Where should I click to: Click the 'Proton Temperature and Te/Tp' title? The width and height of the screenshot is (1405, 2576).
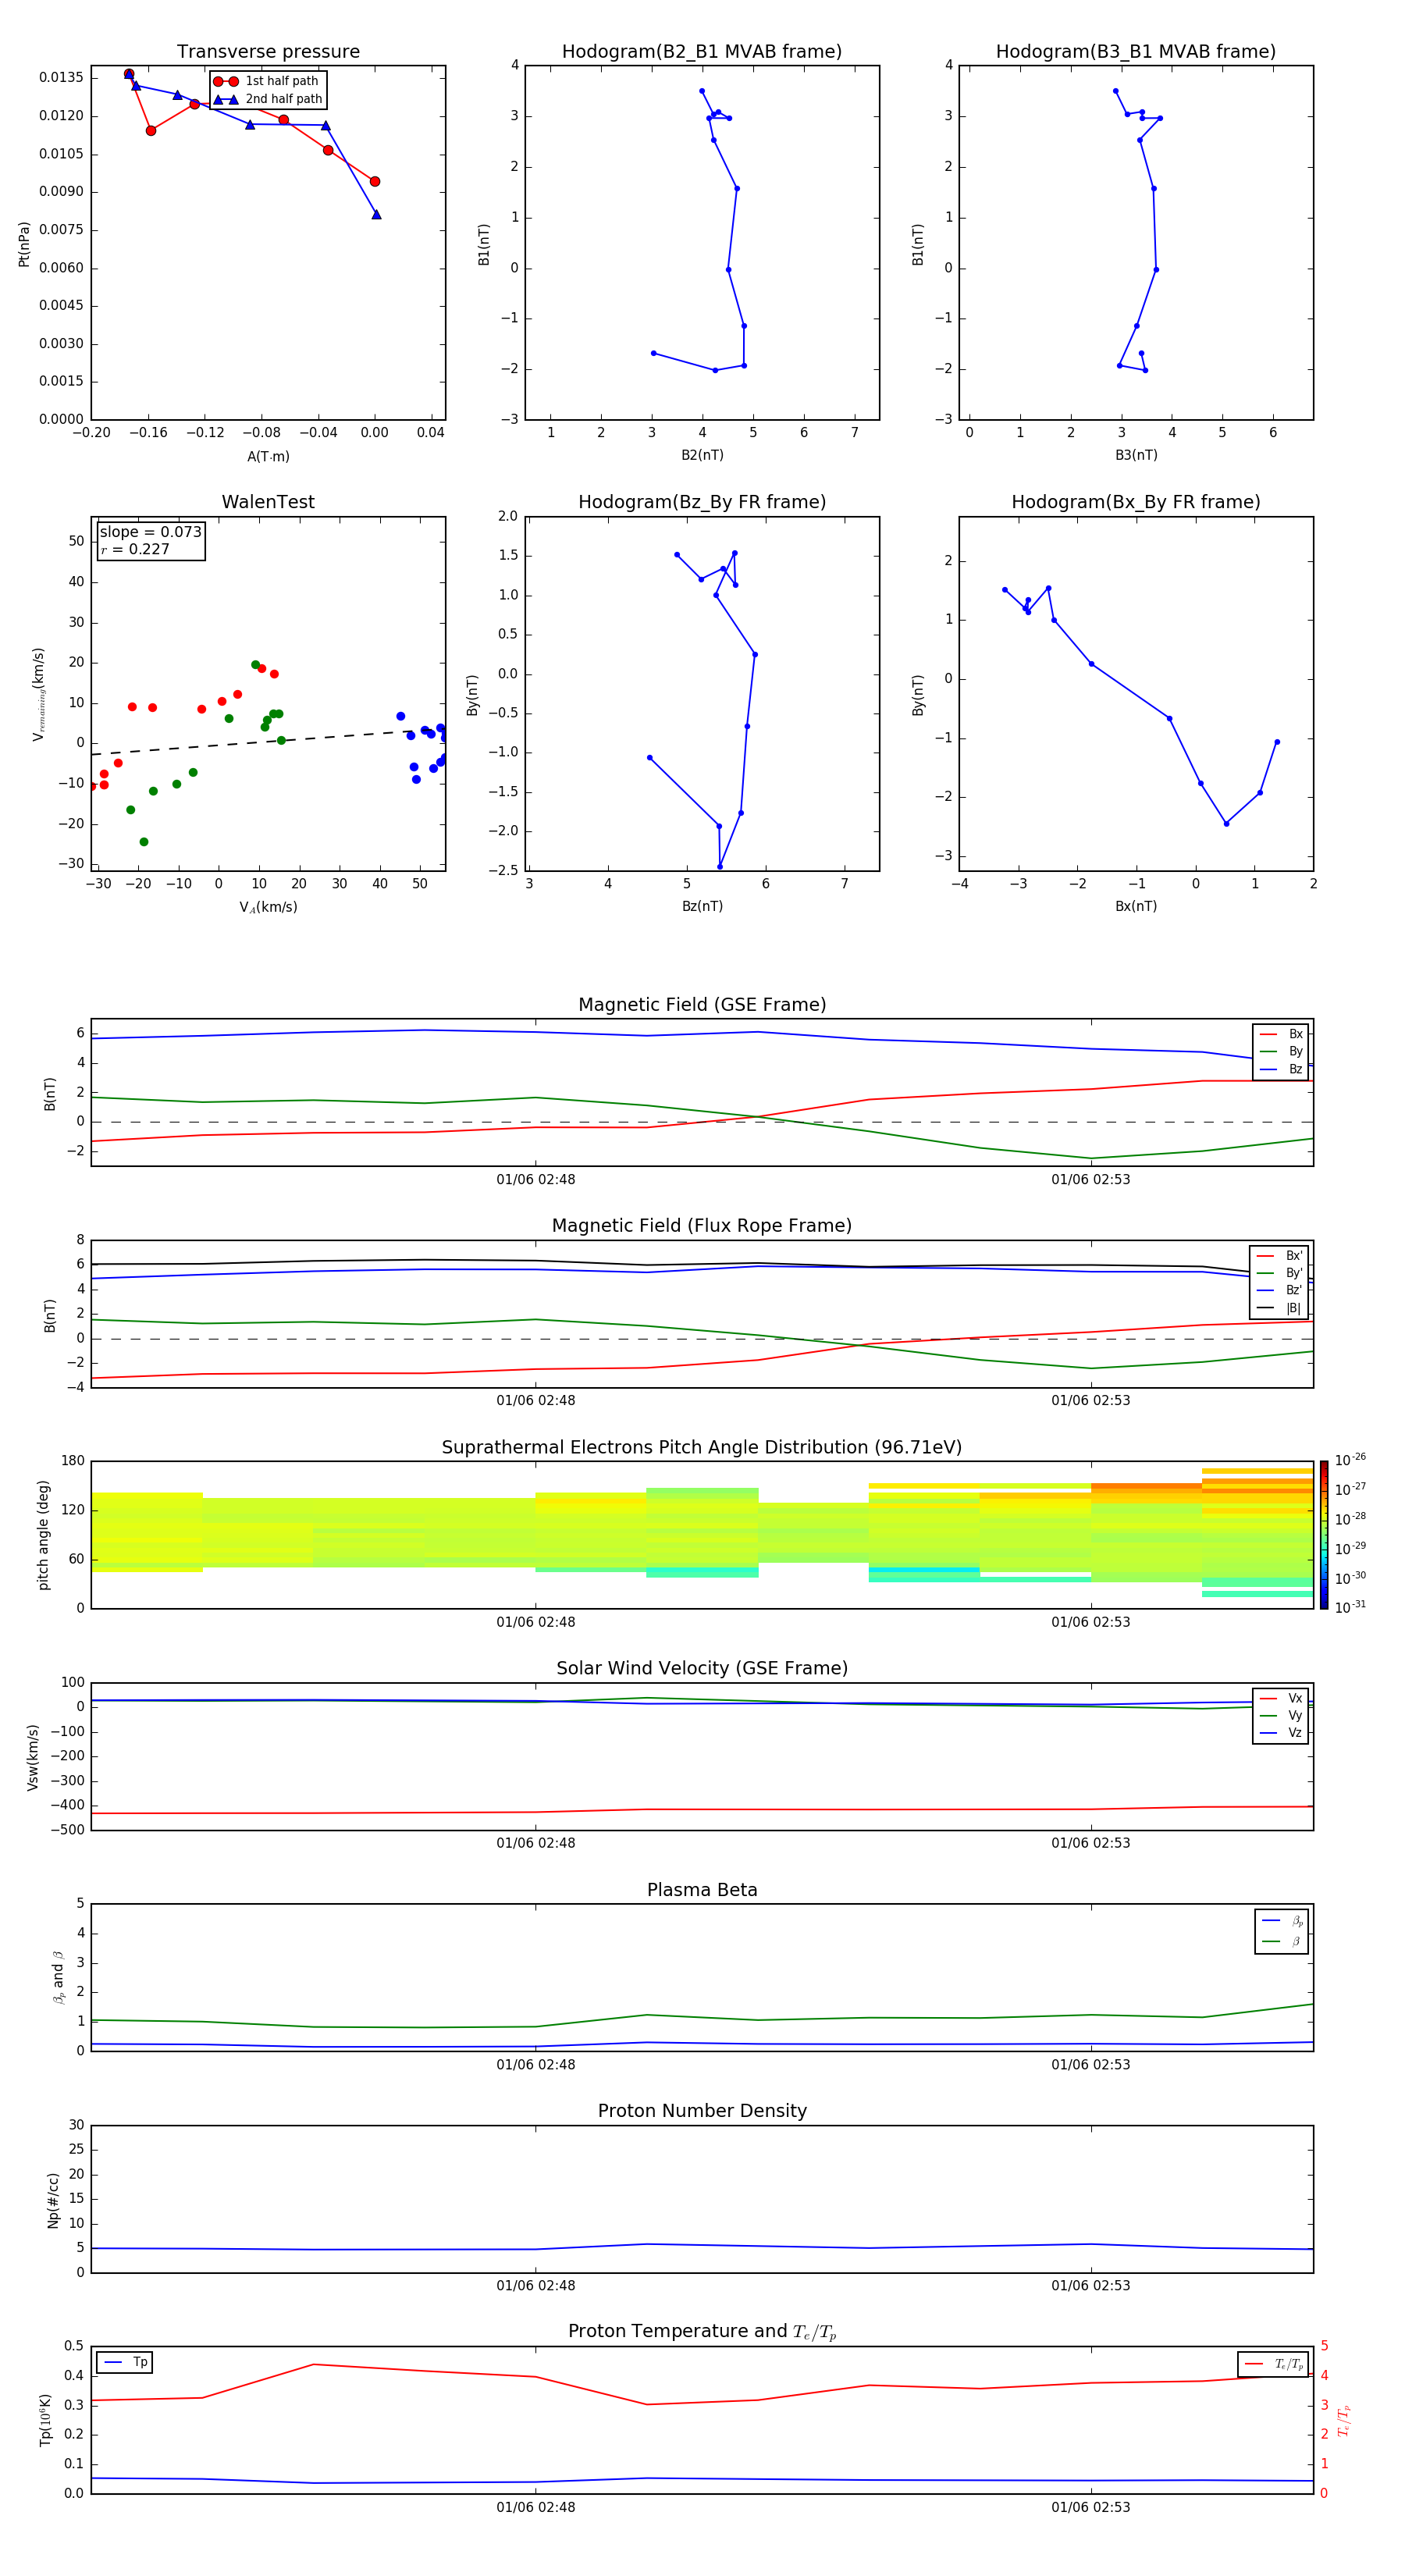[702, 2332]
